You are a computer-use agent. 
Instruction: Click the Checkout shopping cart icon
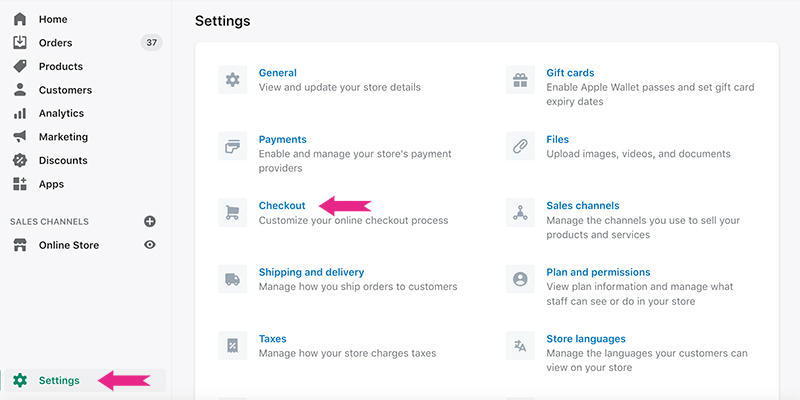[x=232, y=212]
